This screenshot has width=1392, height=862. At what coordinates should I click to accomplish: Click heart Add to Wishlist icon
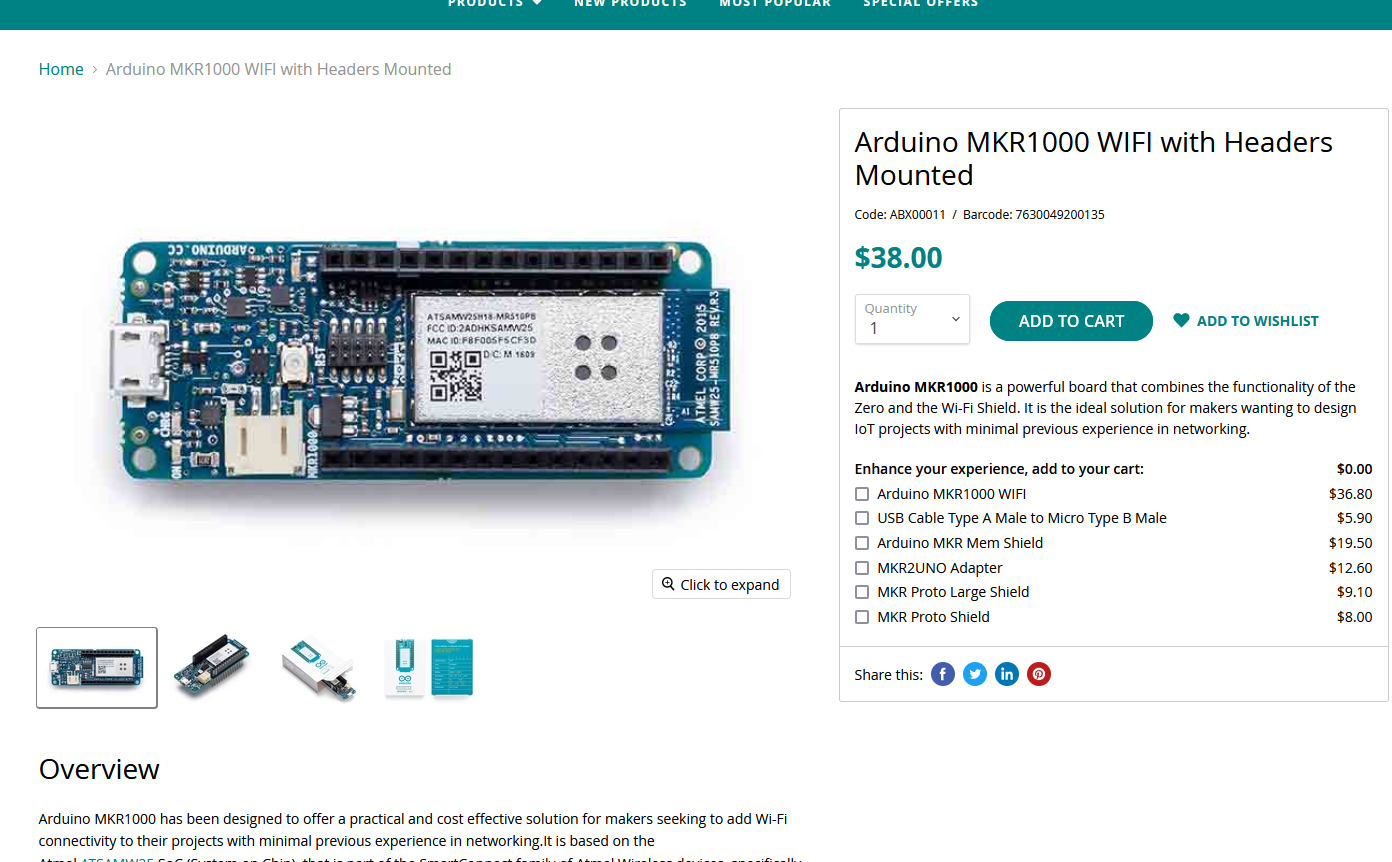(1181, 321)
